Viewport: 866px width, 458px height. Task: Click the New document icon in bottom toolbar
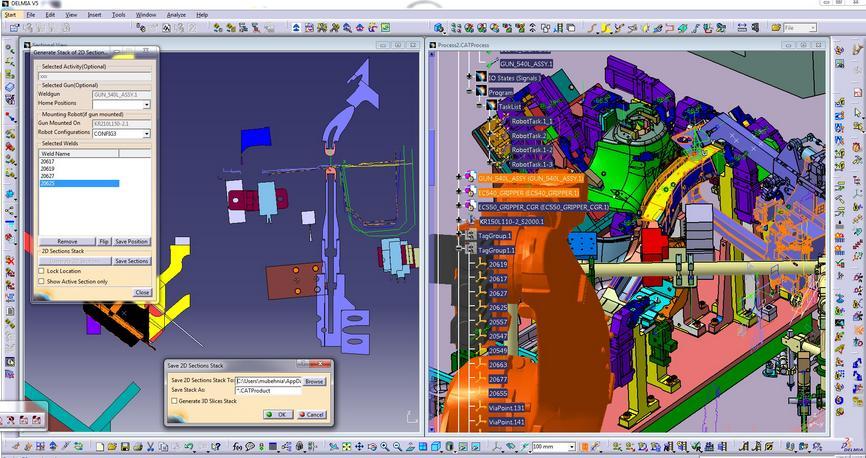coord(100,446)
